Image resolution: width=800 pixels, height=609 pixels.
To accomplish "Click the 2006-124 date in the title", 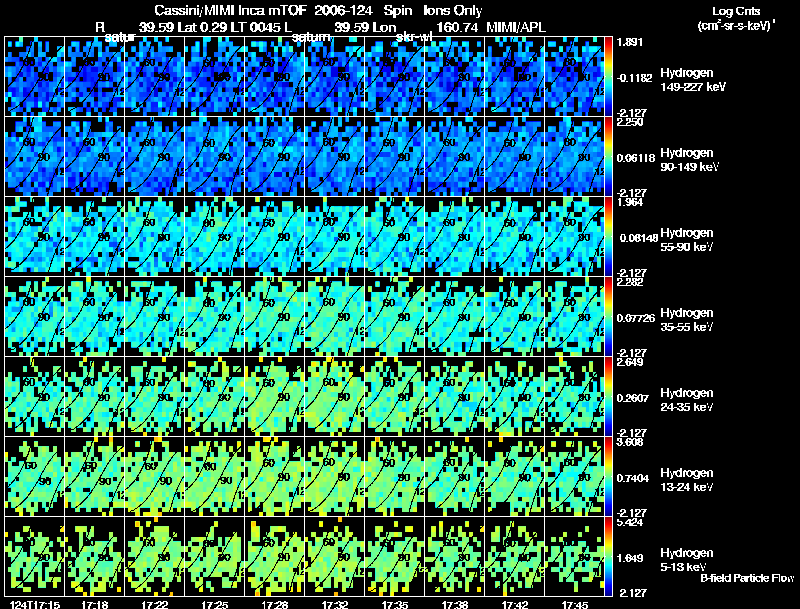I will point(343,10).
